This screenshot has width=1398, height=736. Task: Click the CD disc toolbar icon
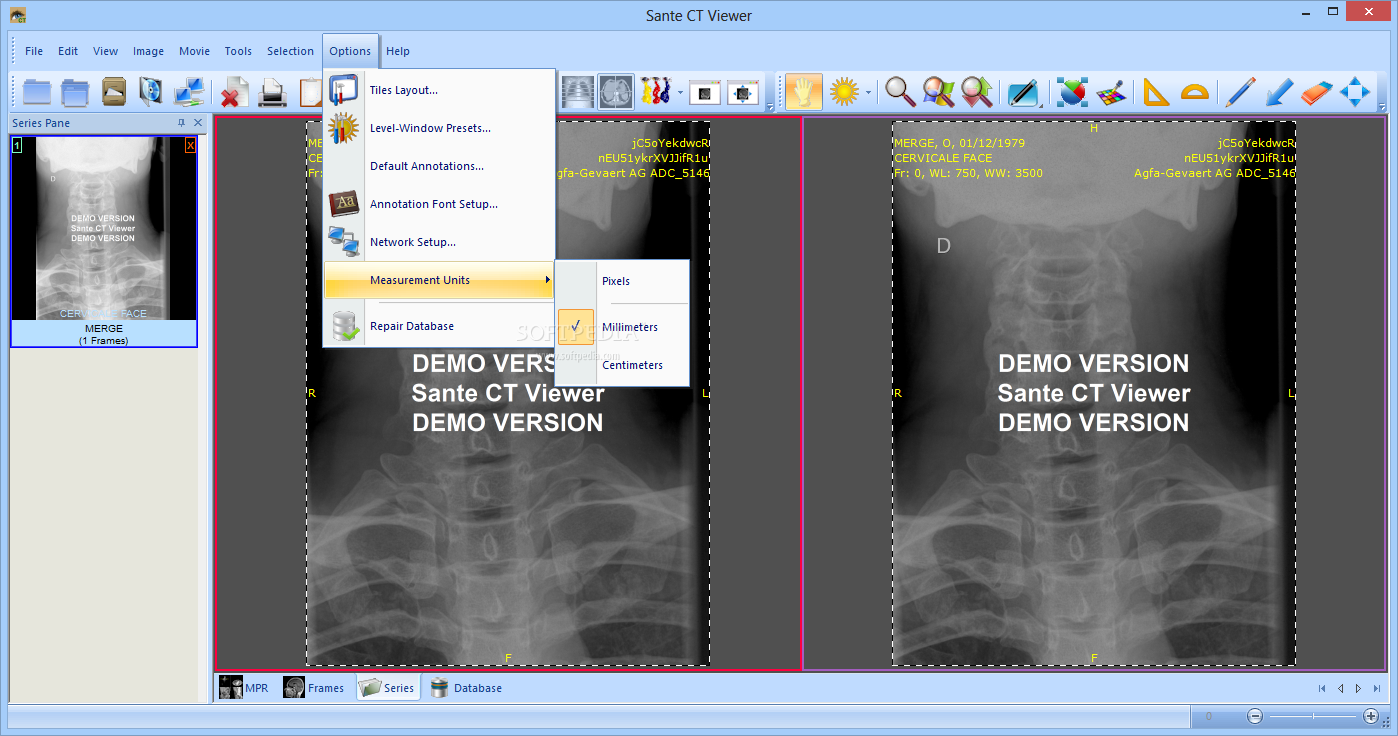point(151,92)
